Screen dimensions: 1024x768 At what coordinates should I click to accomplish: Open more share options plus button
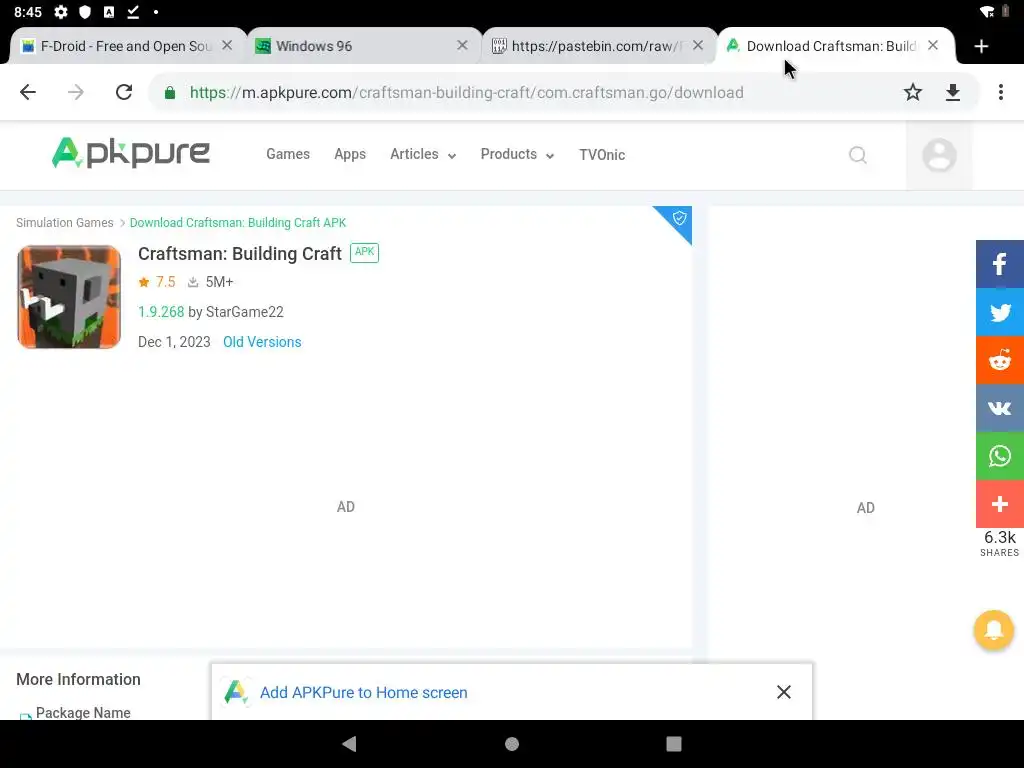click(1000, 504)
